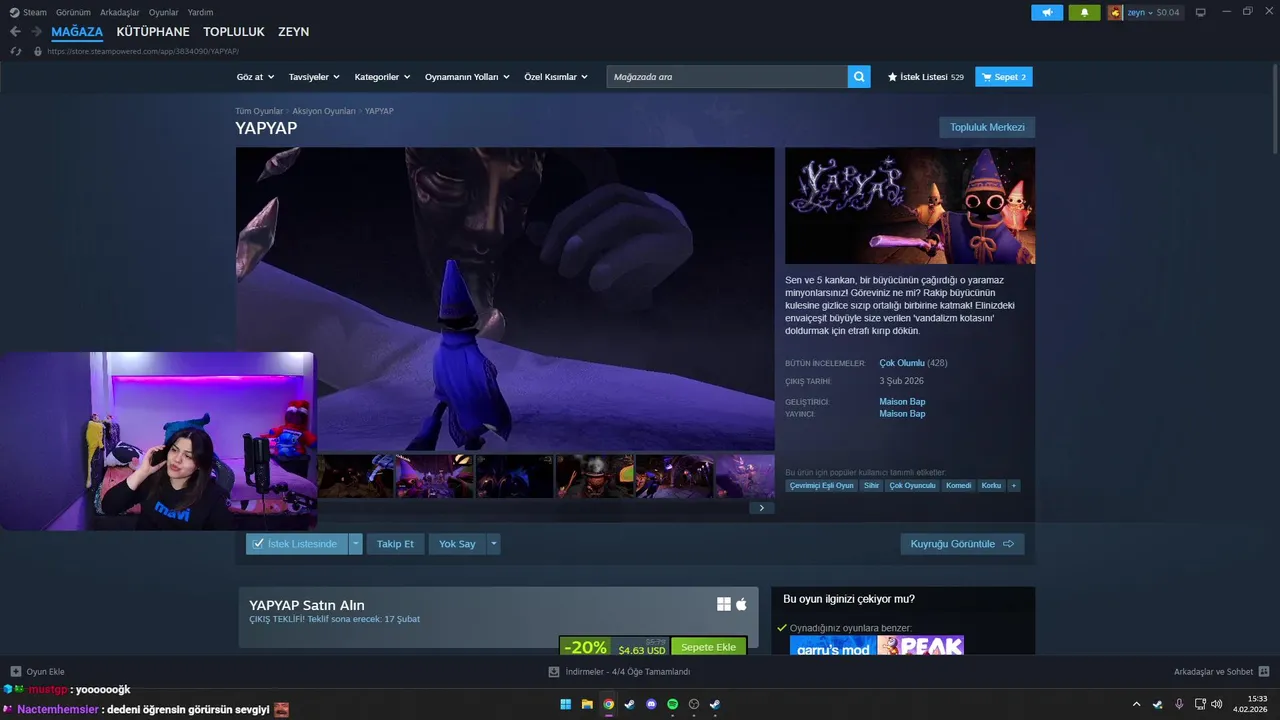1280x720 pixels.
Task: Expand the Yok Say arrow dropdown
Action: 493,544
